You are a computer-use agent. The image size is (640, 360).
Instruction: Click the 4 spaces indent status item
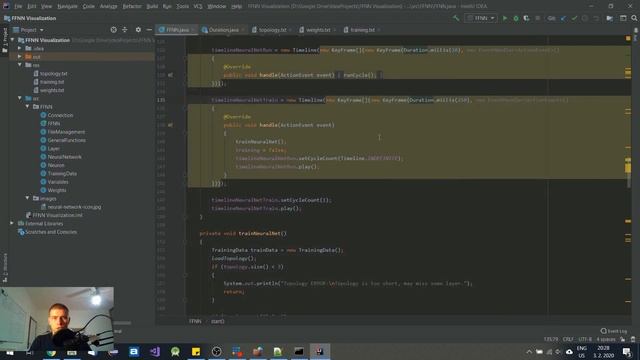pos(606,339)
